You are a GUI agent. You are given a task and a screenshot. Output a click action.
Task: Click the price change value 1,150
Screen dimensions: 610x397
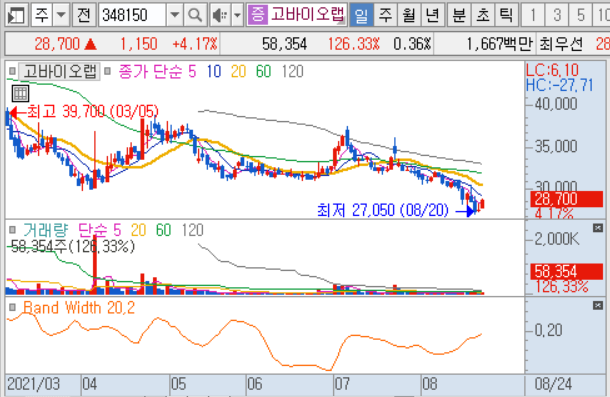[x=138, y=44]
